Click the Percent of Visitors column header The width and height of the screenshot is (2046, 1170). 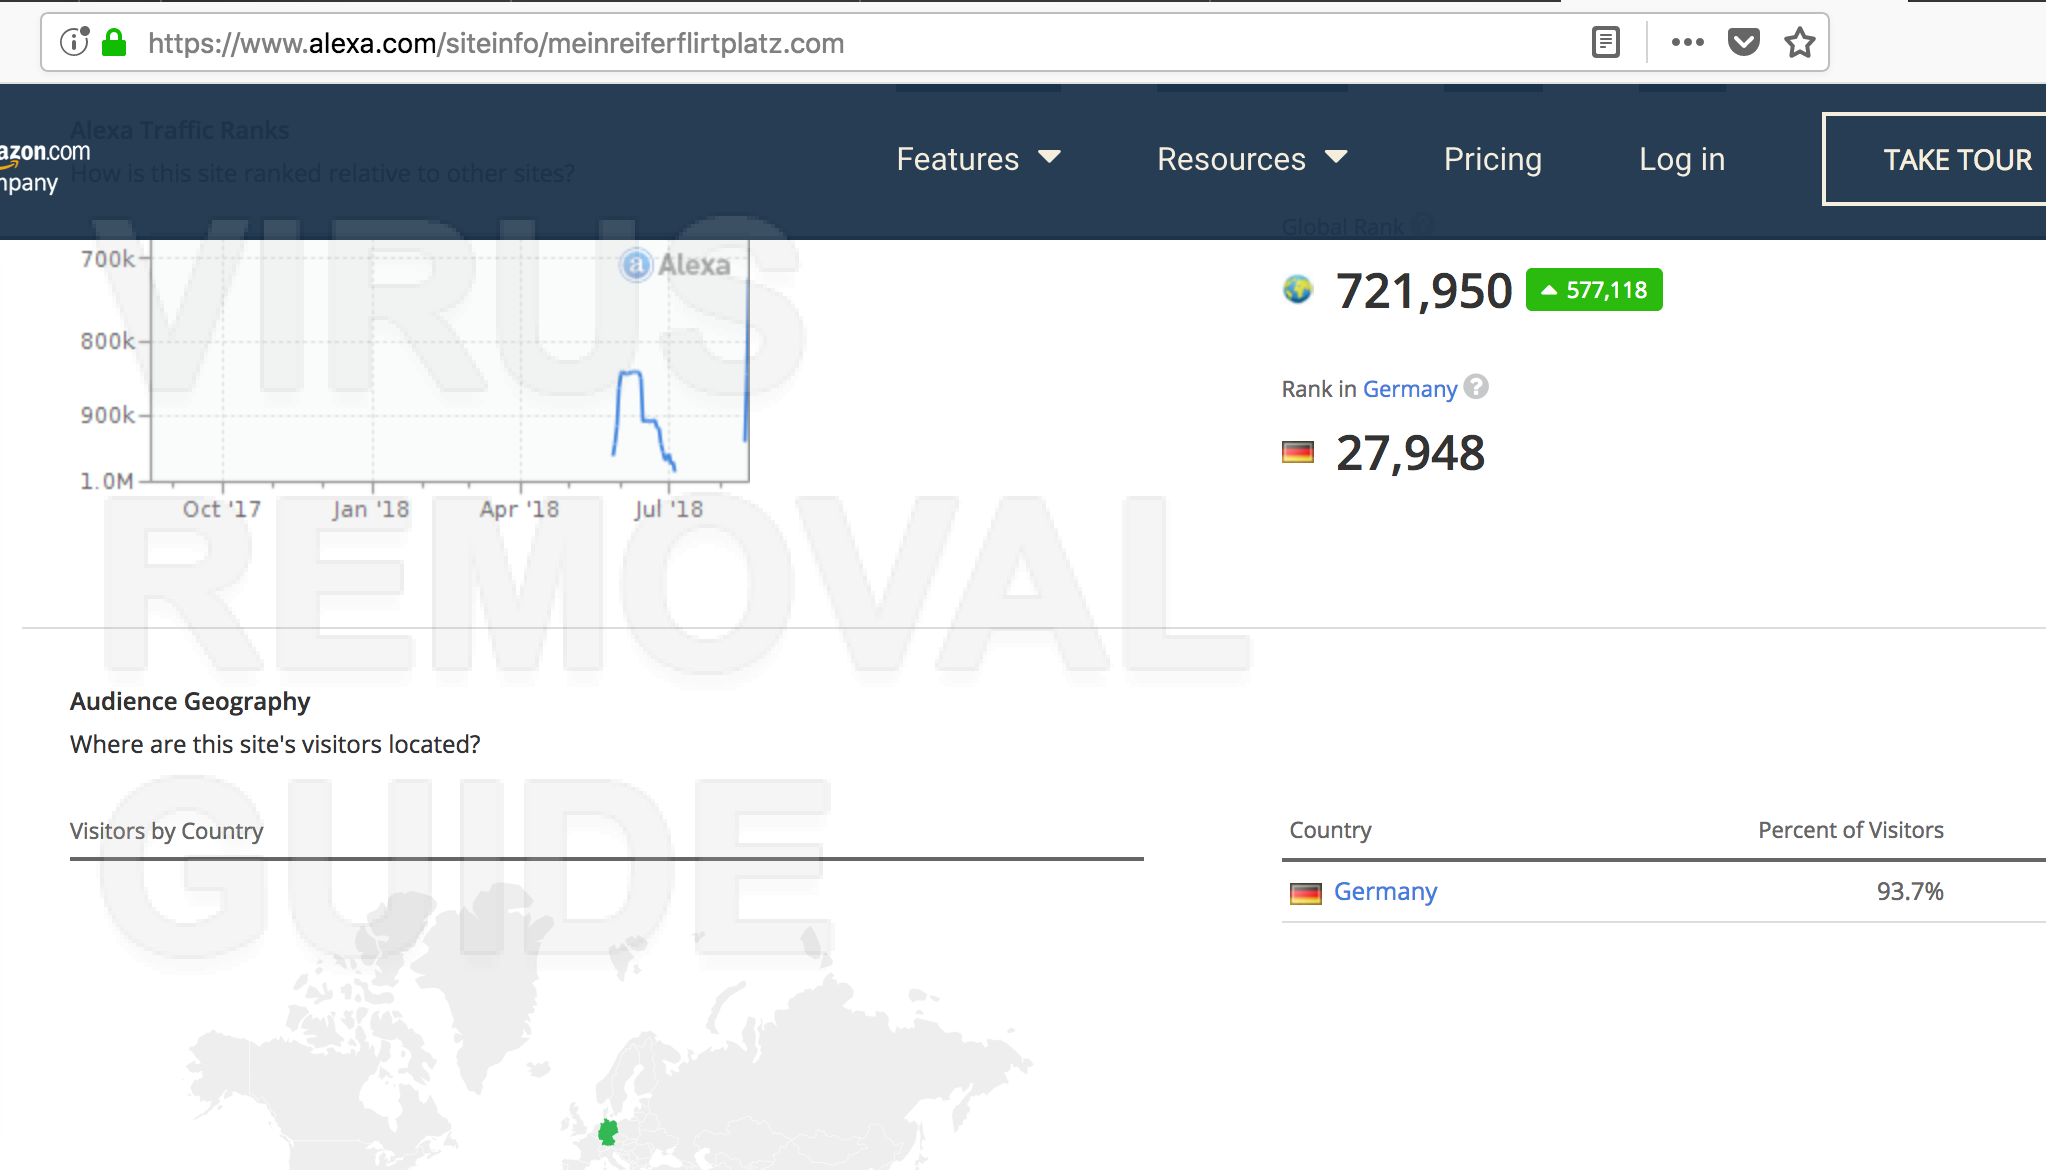(1851, 830)
